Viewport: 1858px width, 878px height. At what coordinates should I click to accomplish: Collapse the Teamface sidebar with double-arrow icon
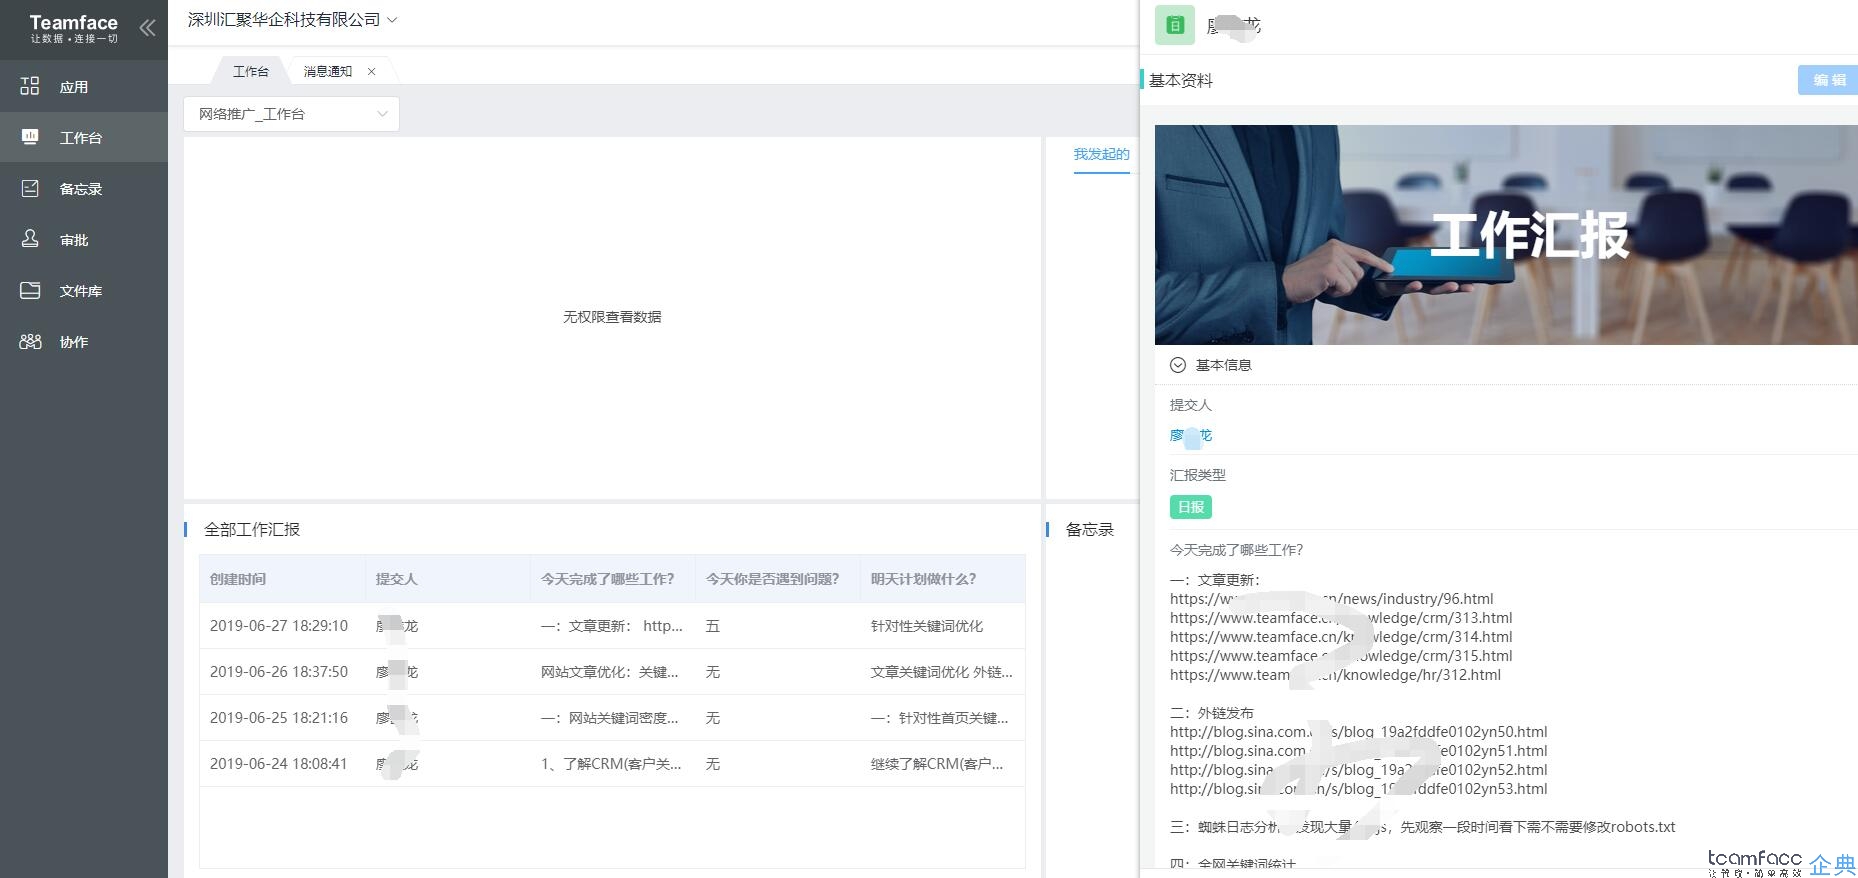(148, 28)
